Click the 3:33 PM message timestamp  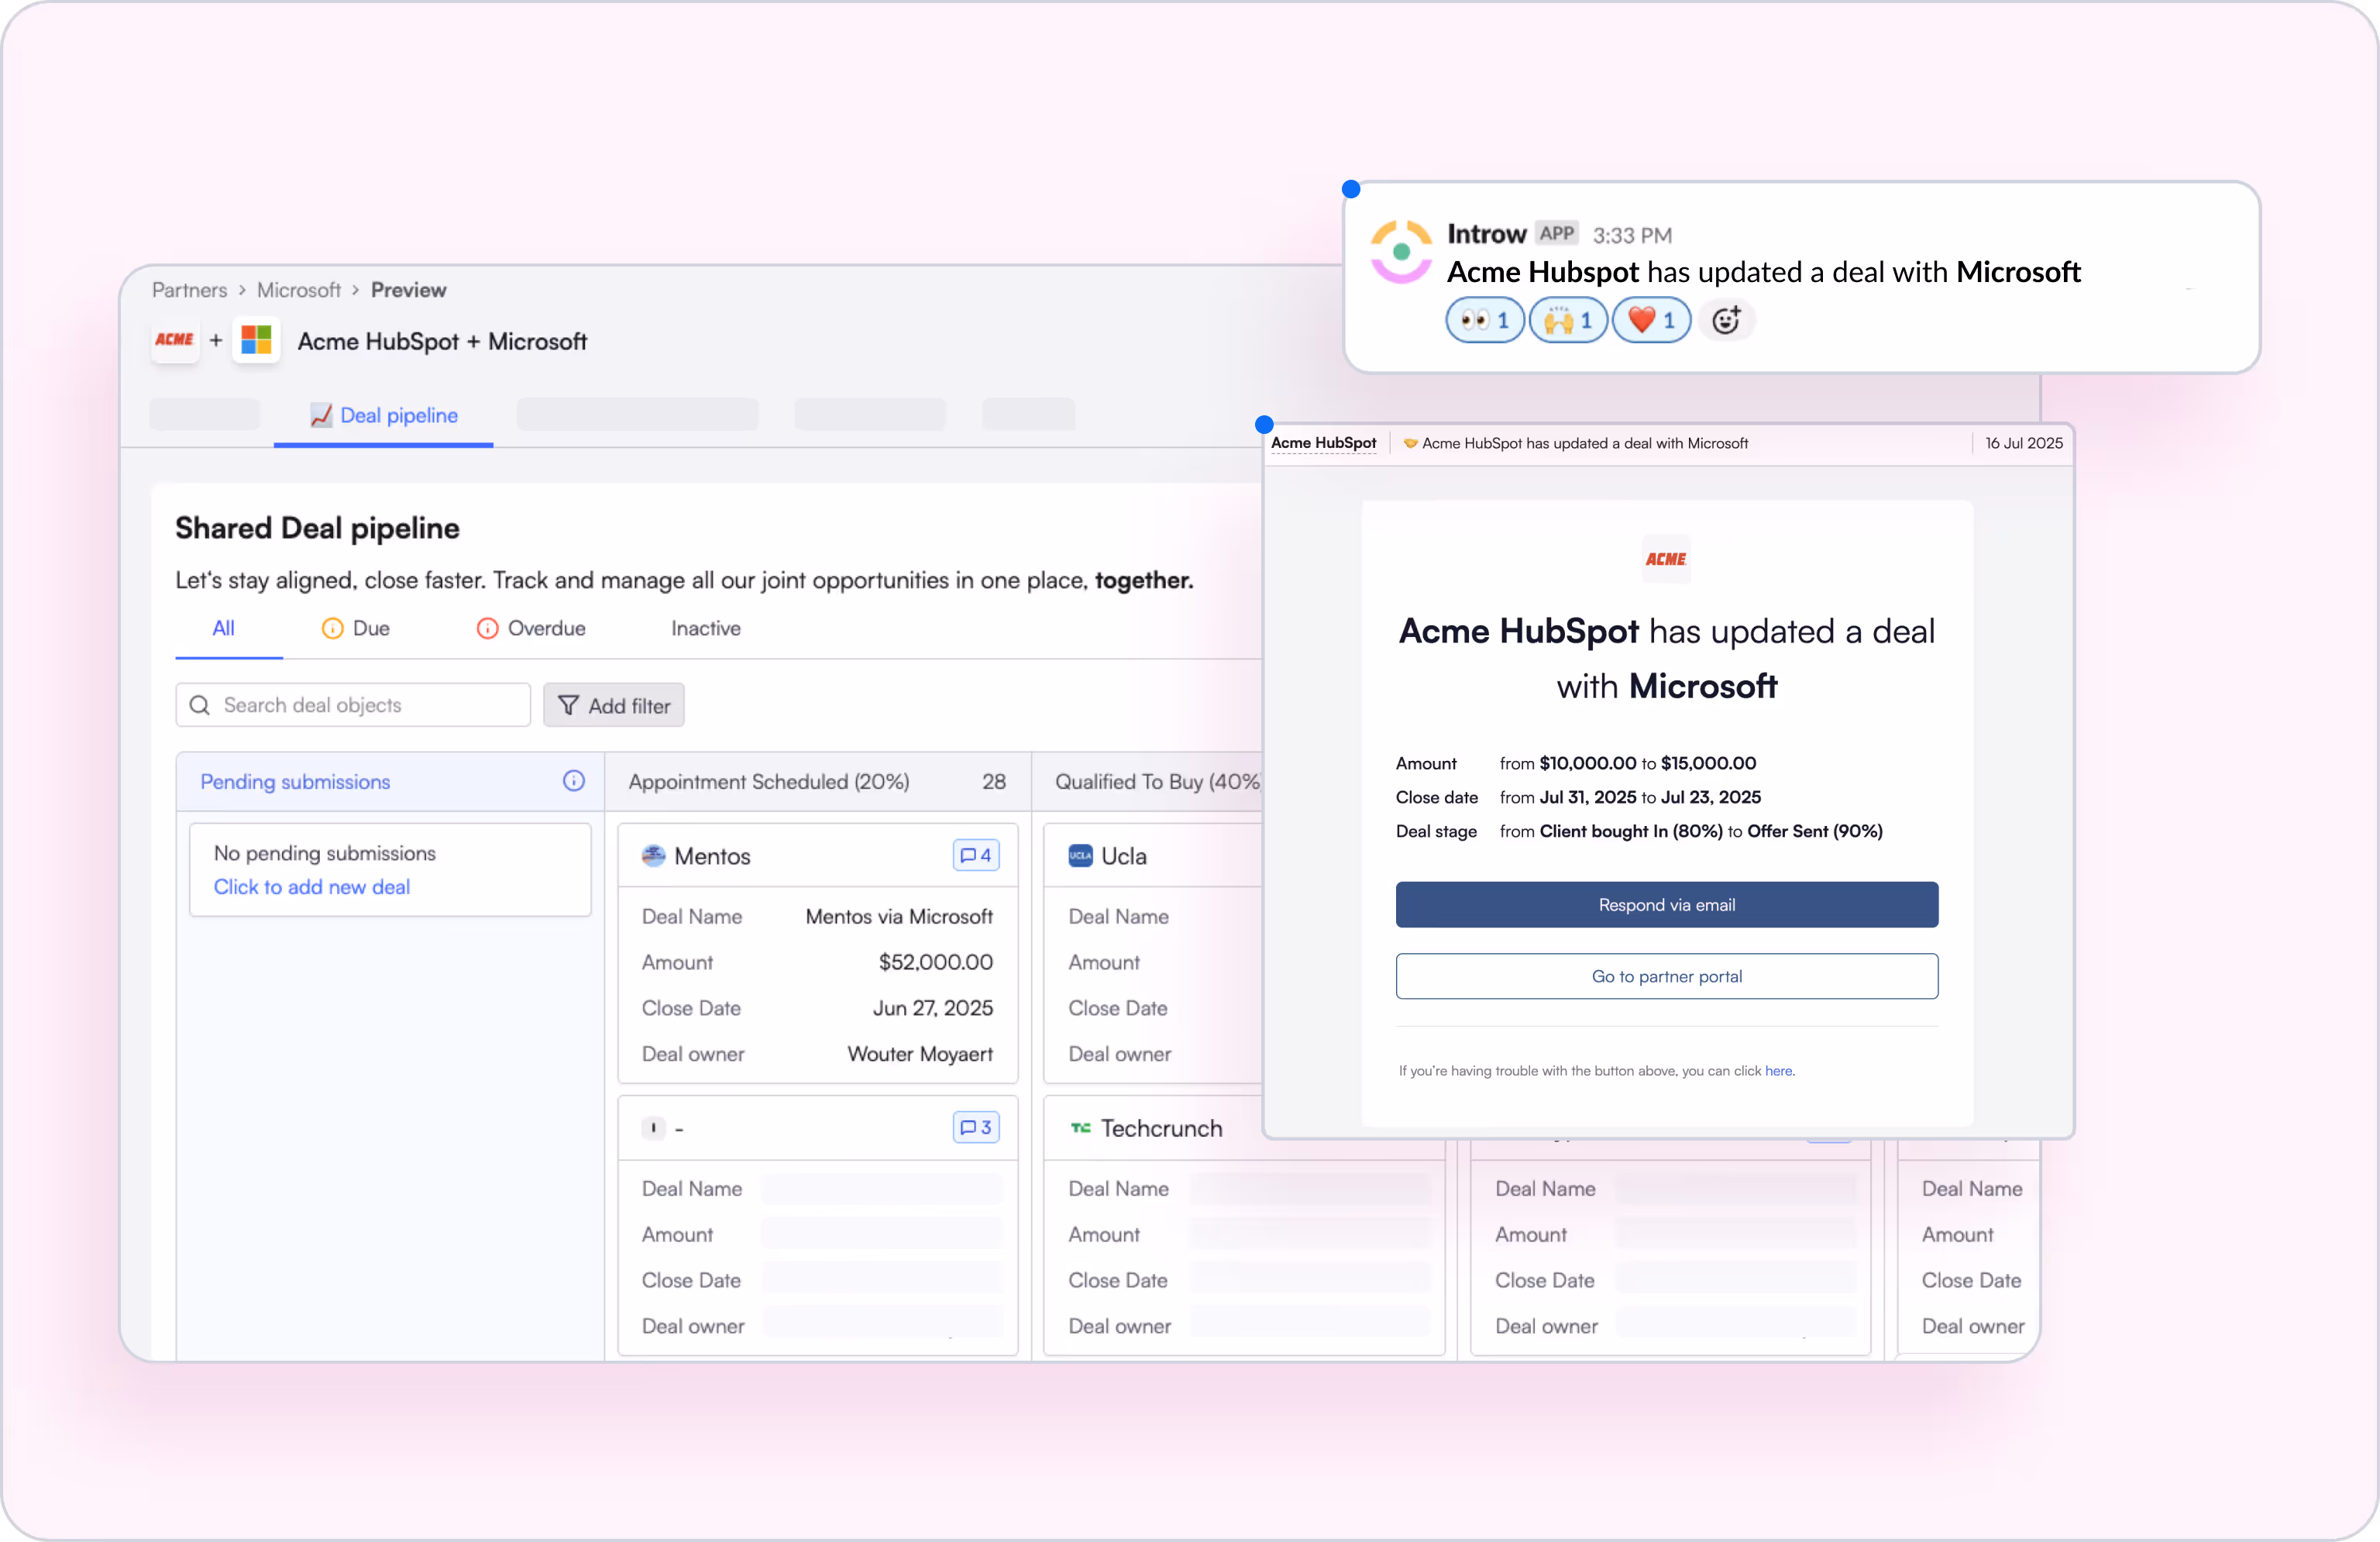pos(1632,235)
